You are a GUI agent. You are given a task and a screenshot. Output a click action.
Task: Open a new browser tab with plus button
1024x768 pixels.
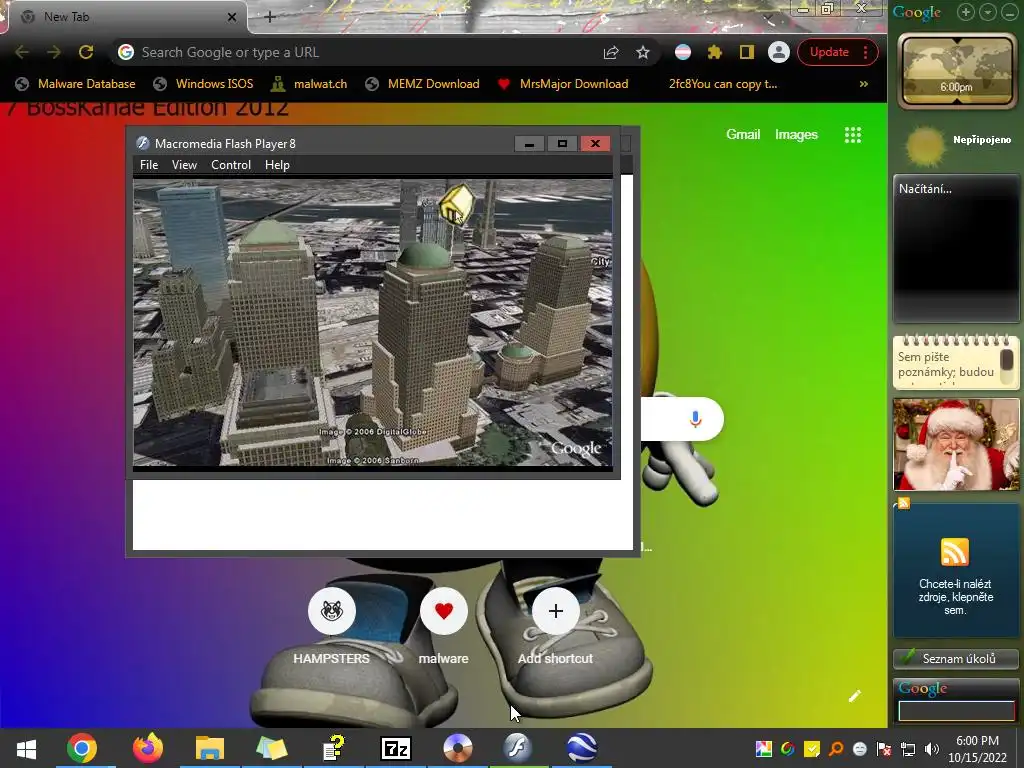270,17
